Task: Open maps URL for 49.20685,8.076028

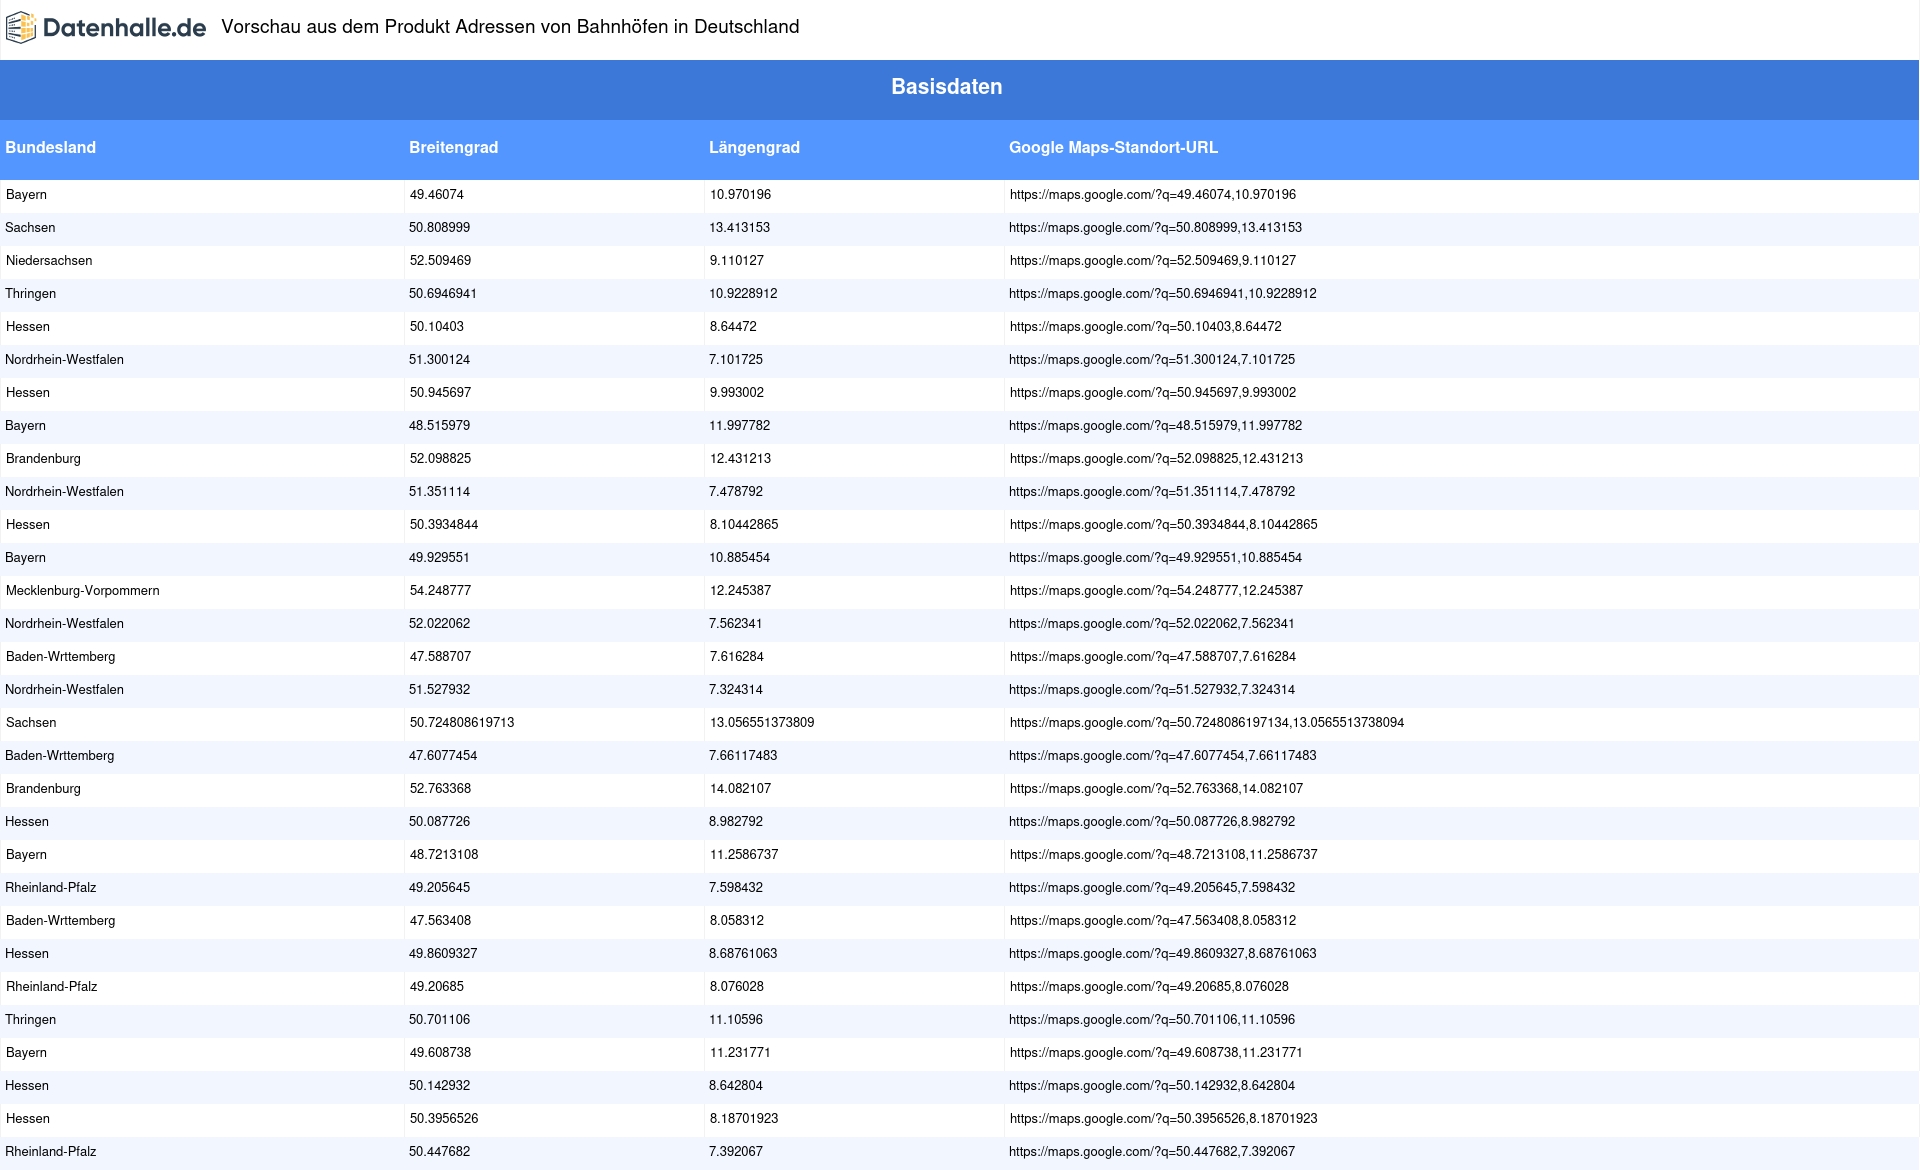Action: tap(1149, 987)
